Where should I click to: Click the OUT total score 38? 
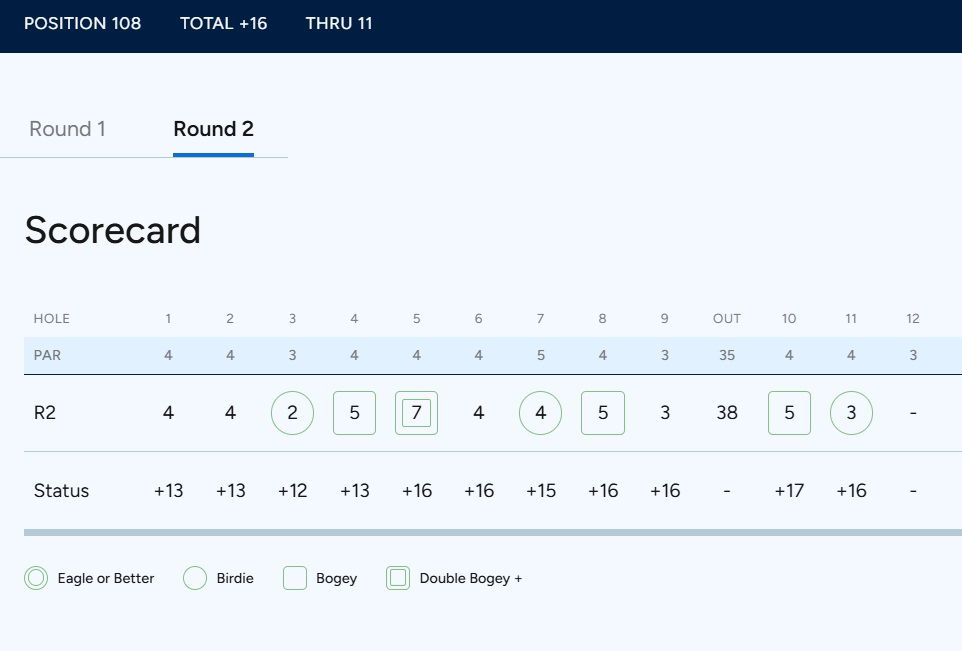(727, 413)
